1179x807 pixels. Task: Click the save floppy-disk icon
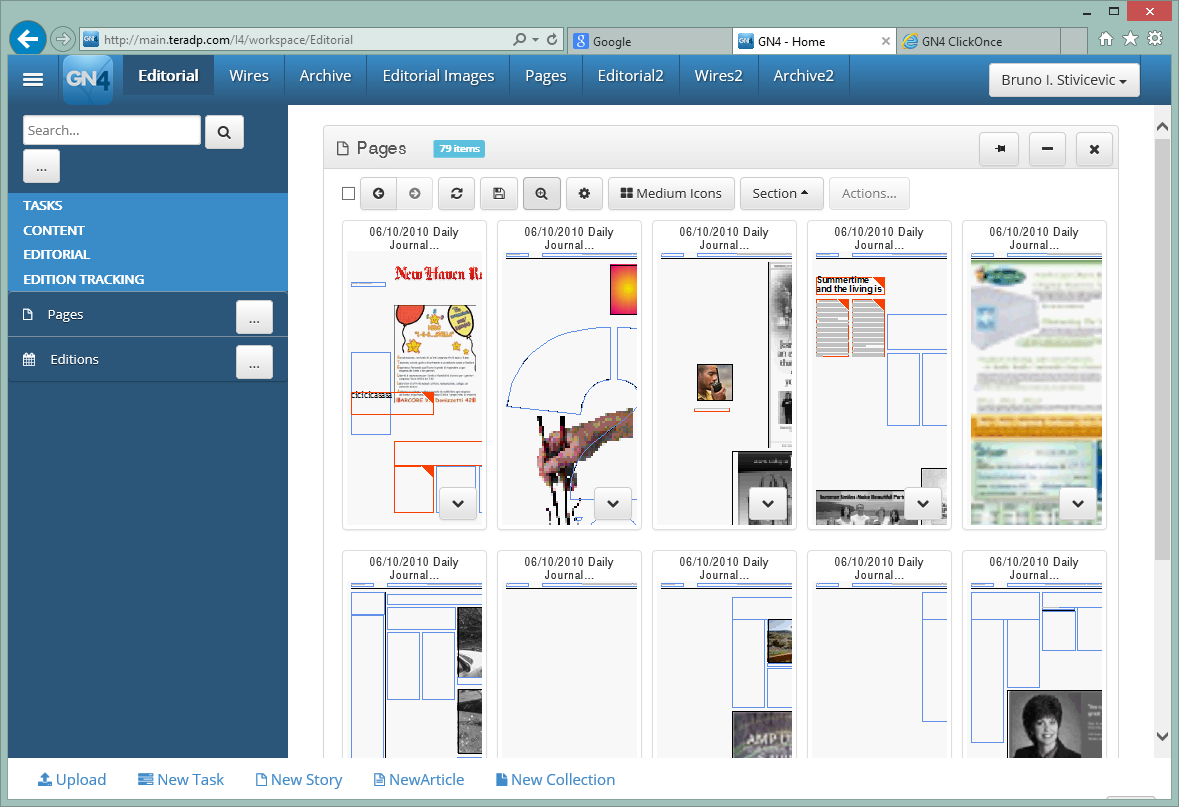pos(499,193)
